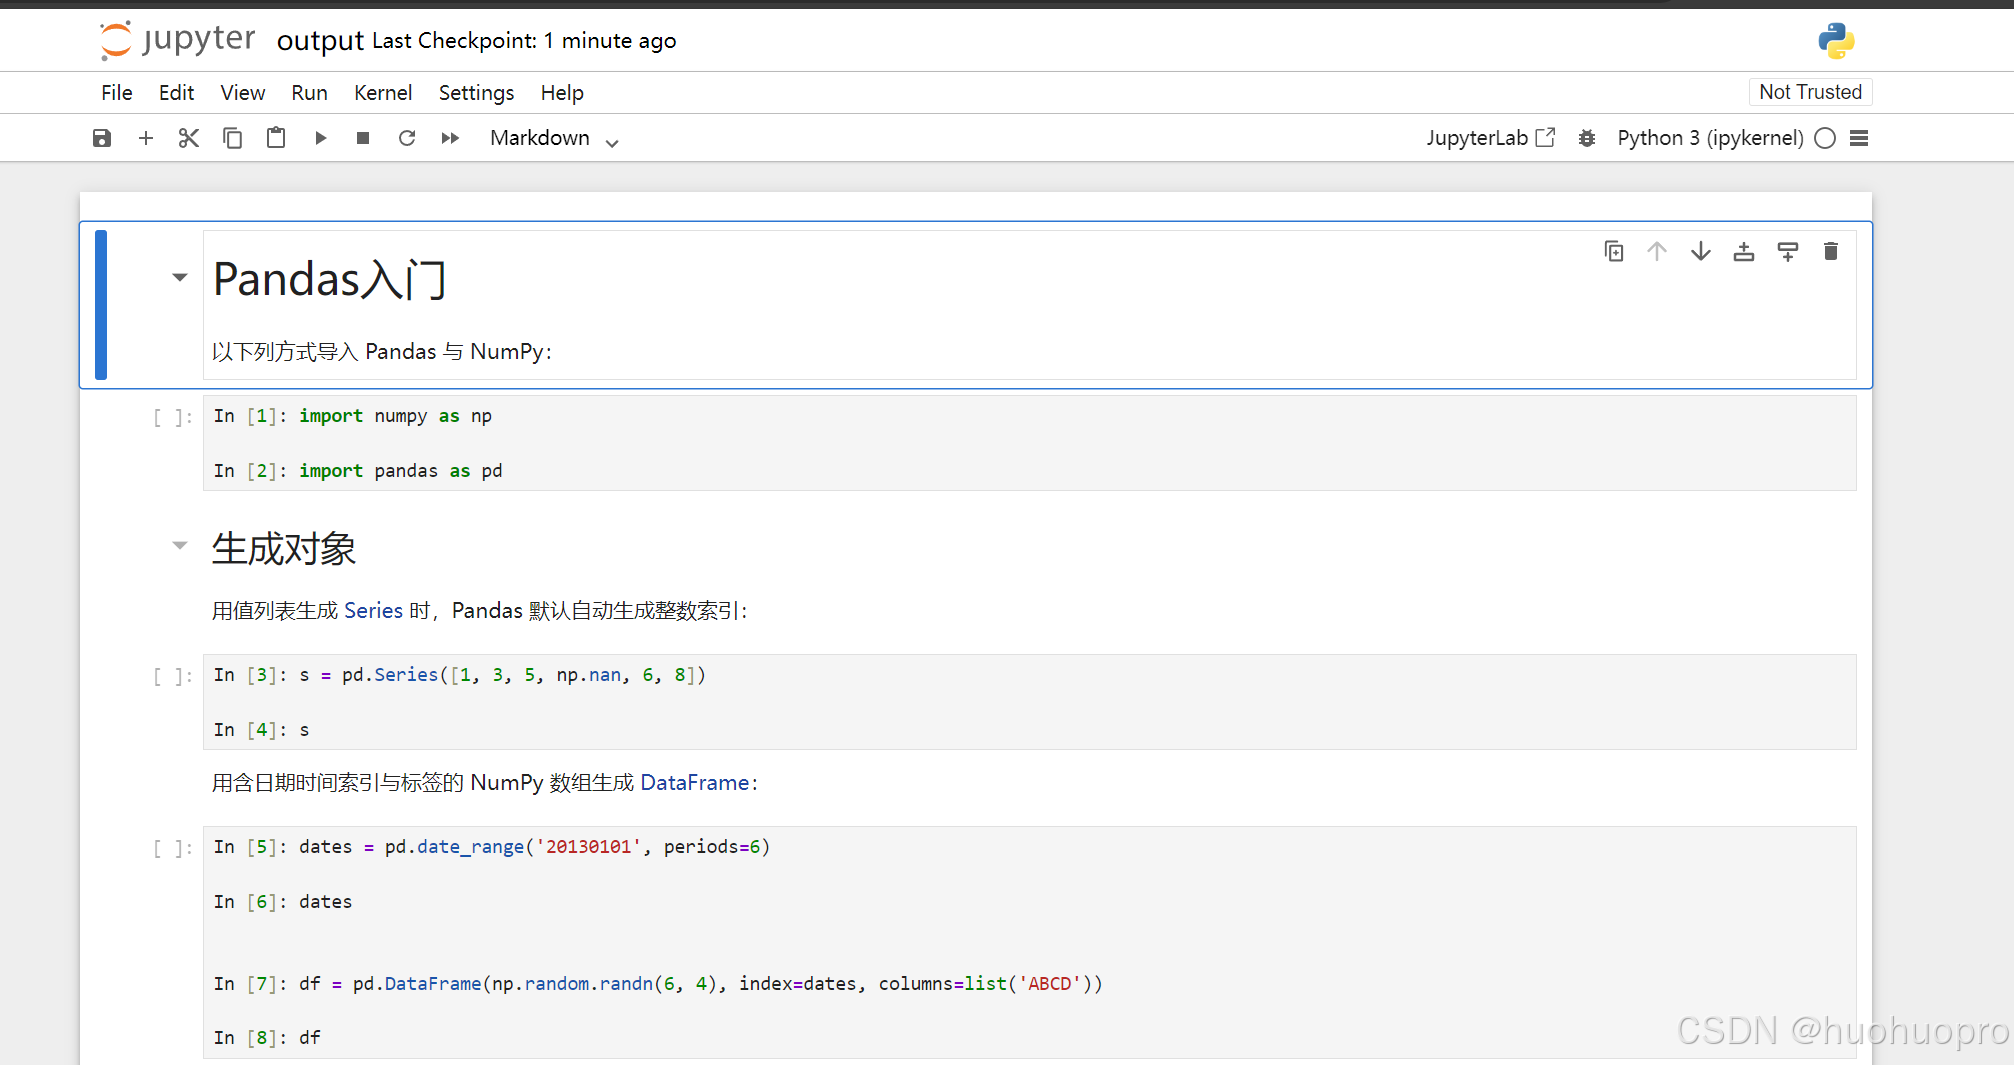Image resolution: width=2014 pixels, height=1065 pixels.
Task: Click the line In [6]: dates
Action: coord(283,902)
